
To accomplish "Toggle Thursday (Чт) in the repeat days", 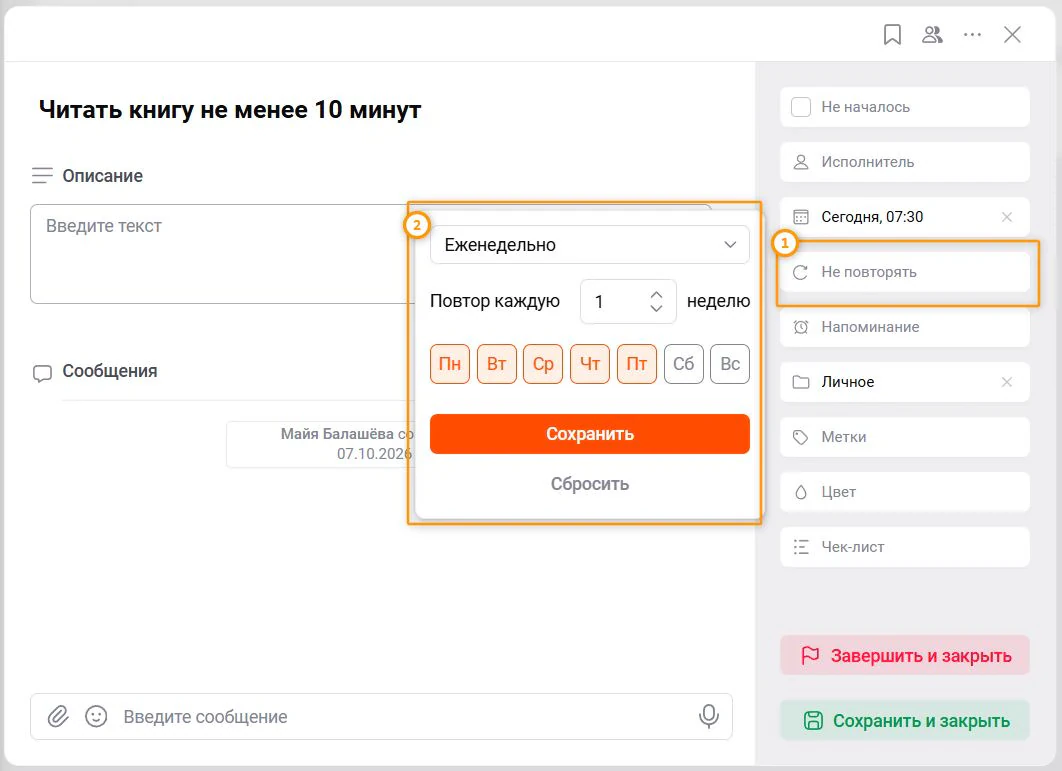I will coord(590,364).
